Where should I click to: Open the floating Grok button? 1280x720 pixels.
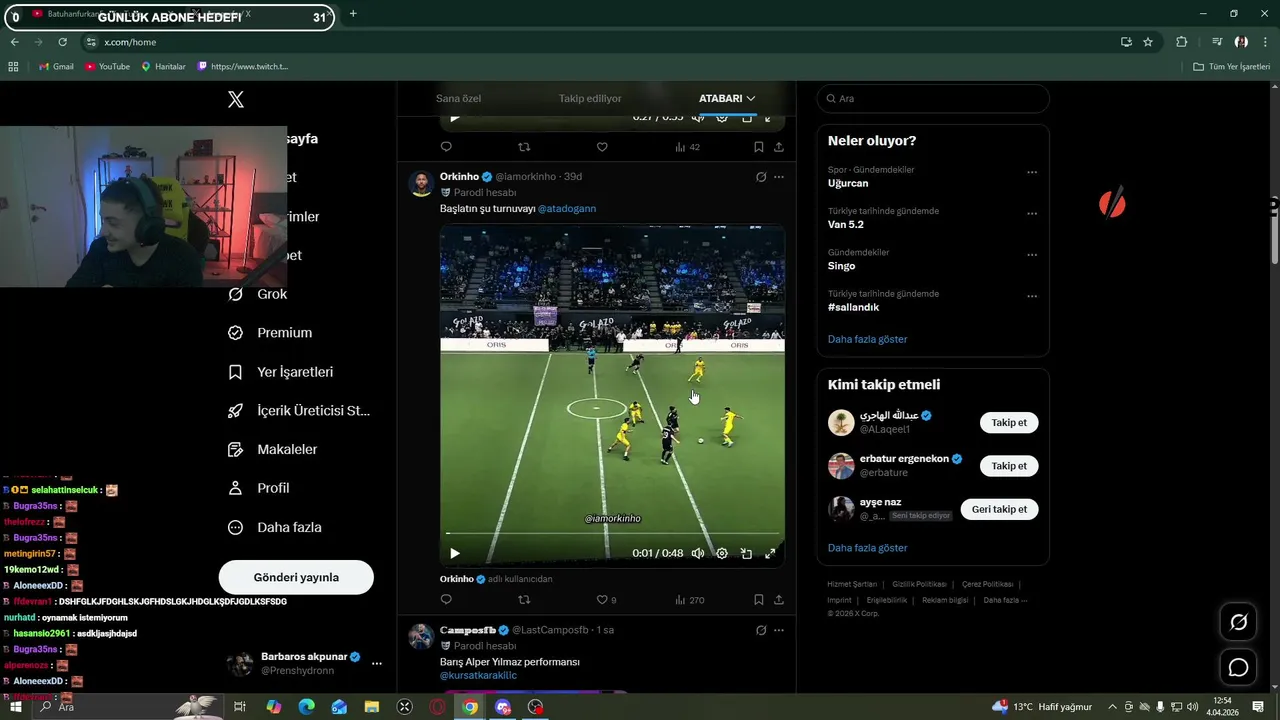[1238, 622]
